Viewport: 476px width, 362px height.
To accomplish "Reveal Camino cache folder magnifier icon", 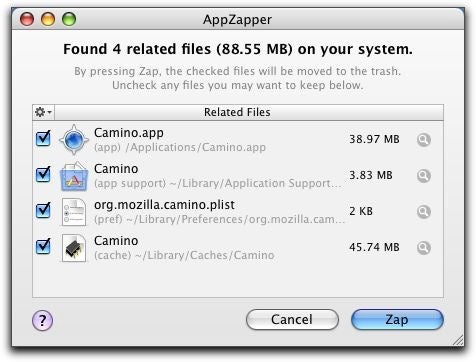I will [x=424, y=248].
